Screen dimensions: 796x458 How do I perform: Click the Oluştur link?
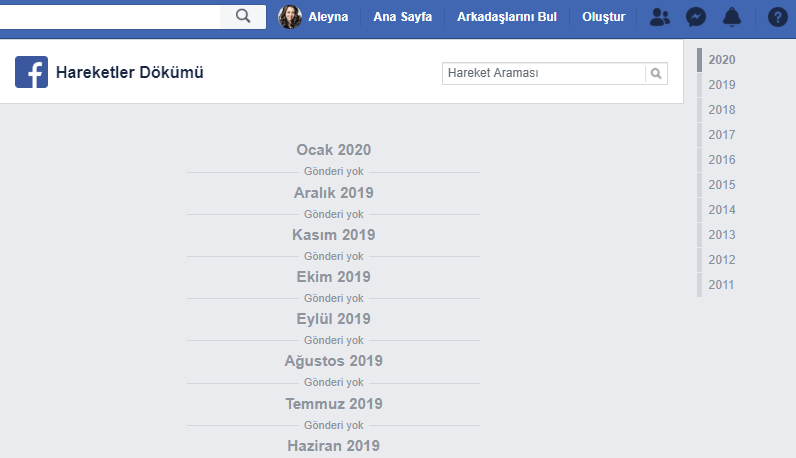(604, 17)
